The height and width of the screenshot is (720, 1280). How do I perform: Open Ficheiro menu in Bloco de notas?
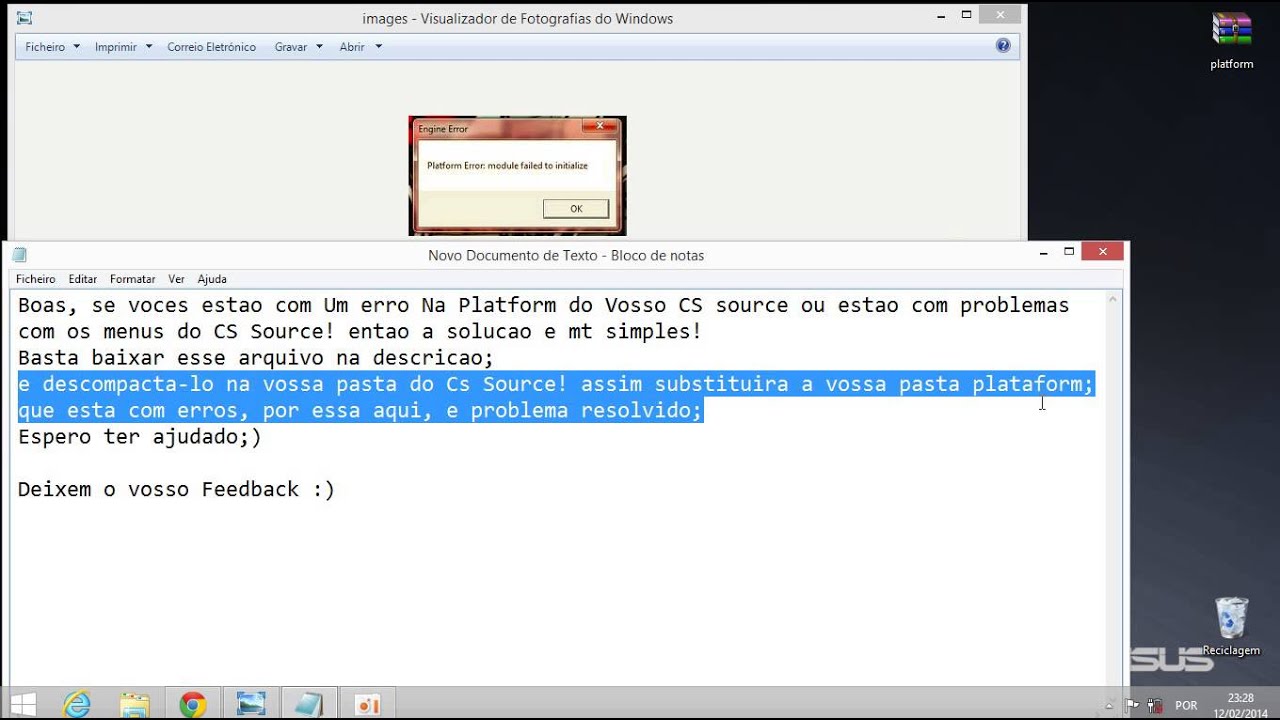point(36,279)
